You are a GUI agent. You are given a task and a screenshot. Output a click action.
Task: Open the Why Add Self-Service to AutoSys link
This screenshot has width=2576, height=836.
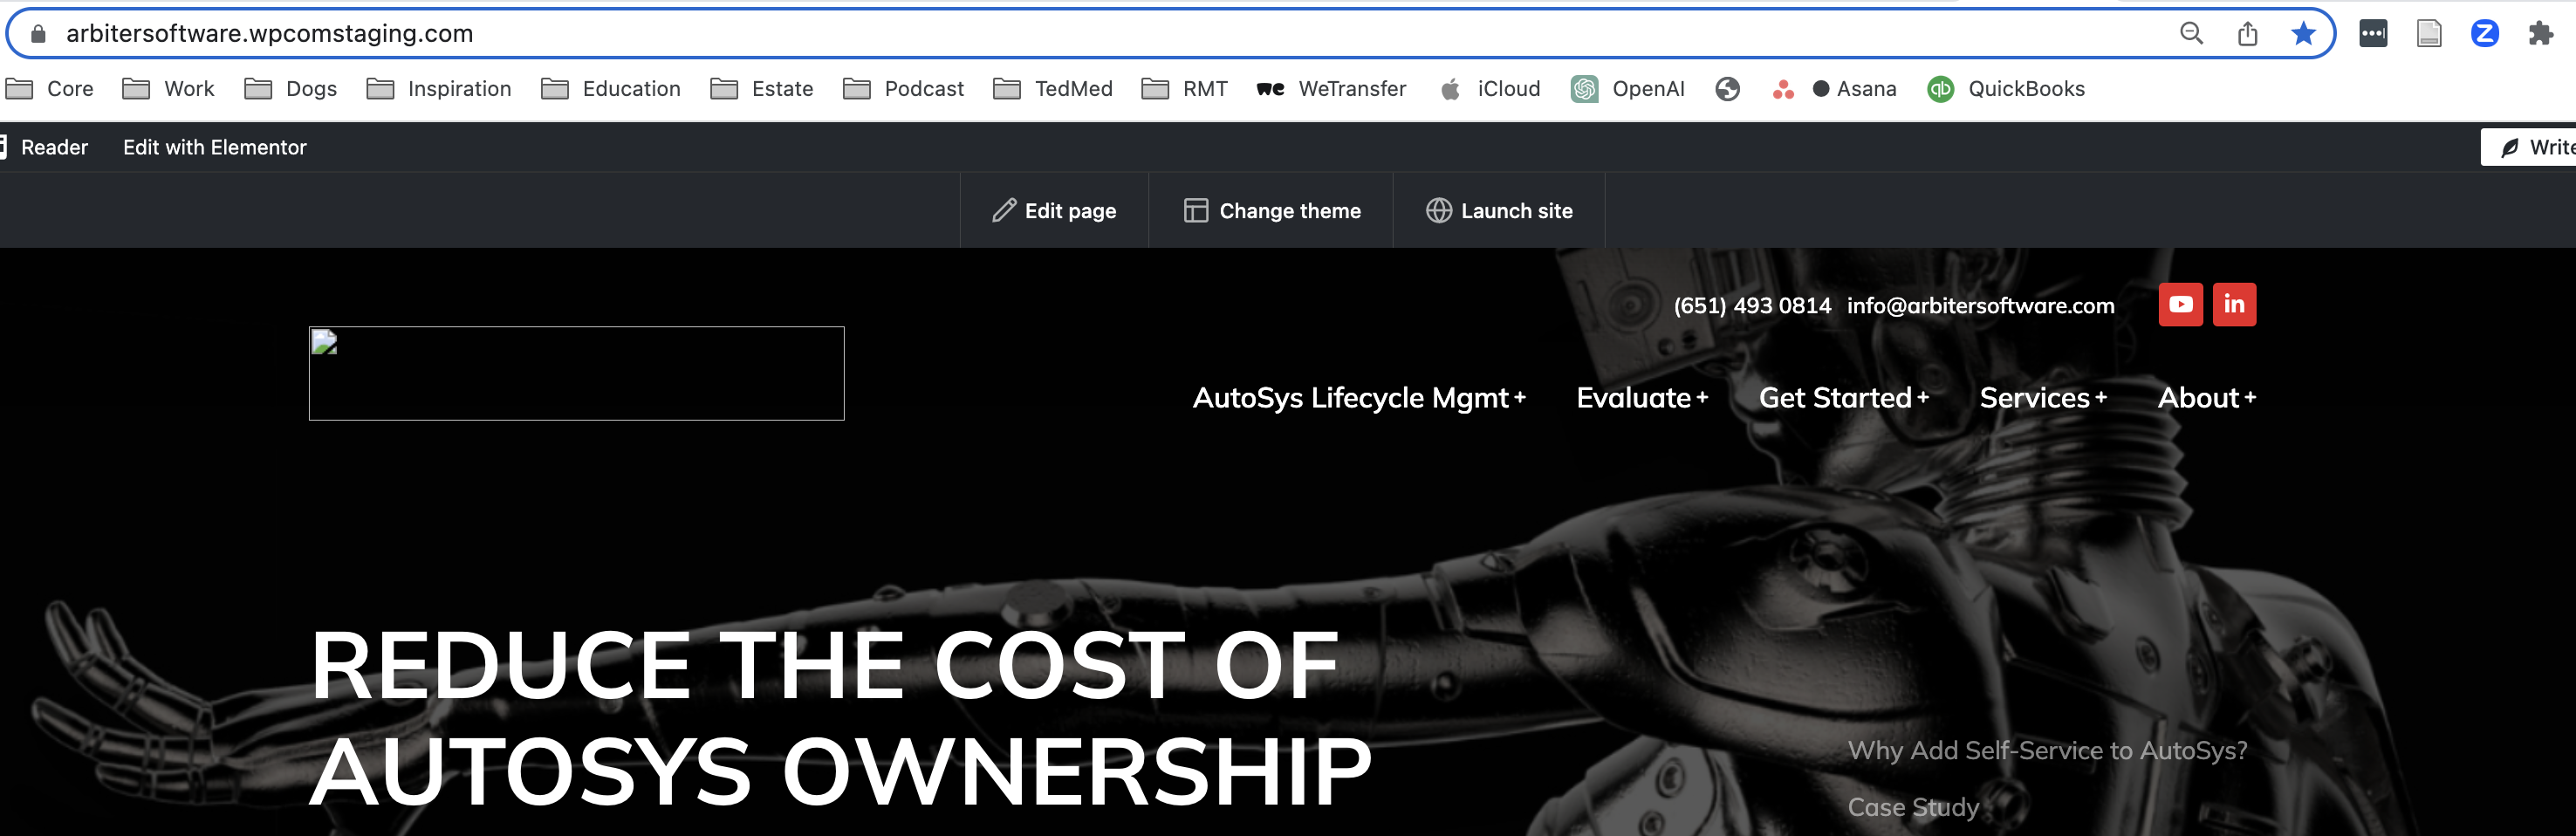pos(2048,749)
